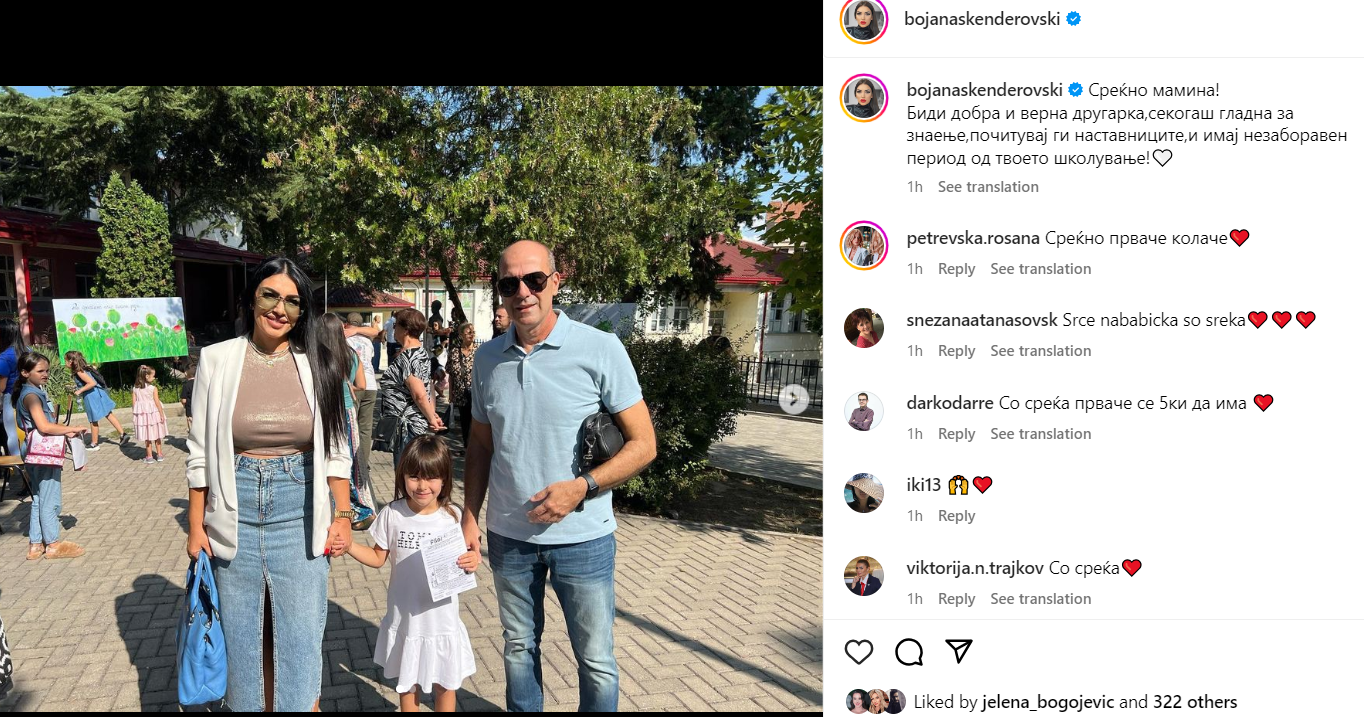Like the post with the heart icon

[x=859, y=652]
